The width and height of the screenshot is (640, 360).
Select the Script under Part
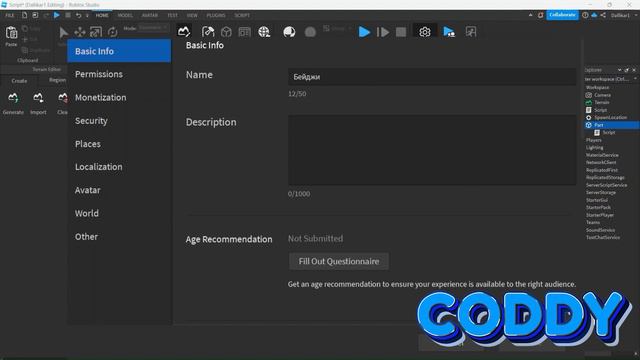click(x=609, y=132)
